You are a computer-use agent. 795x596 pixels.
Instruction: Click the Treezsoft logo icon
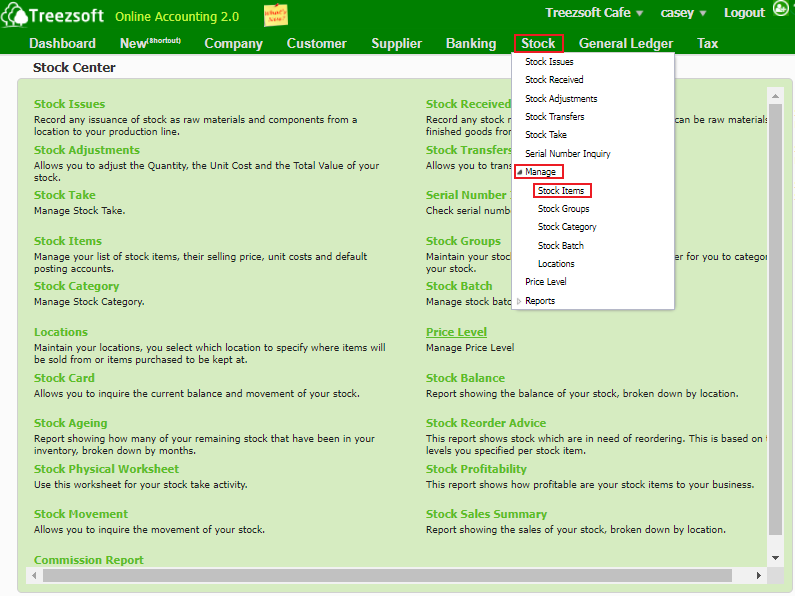[13, 15]
